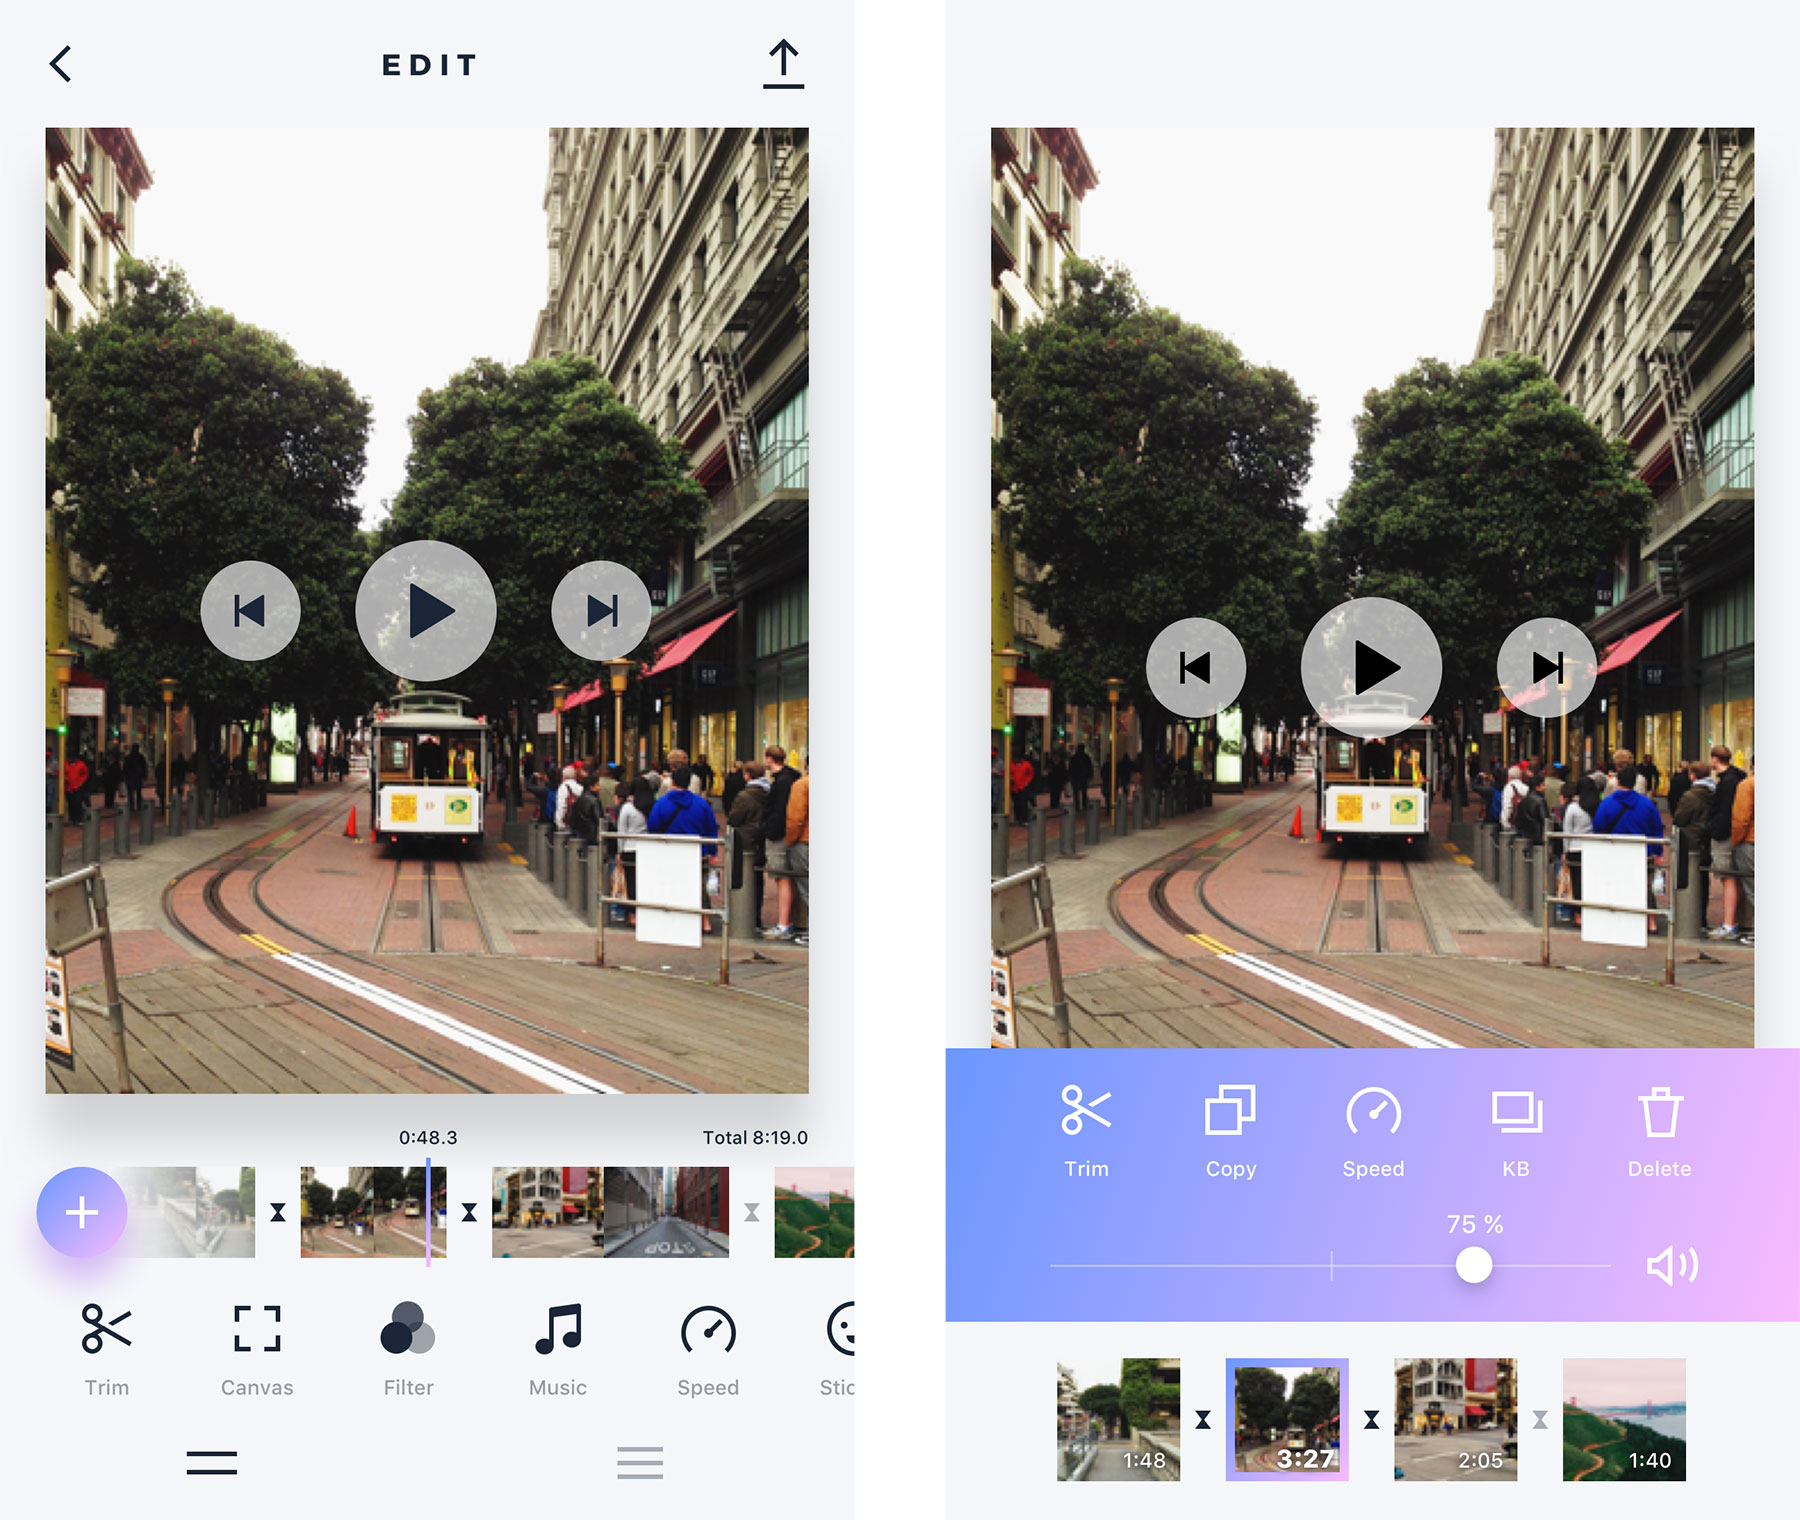
Task: Skip to next clip in right preview
Action: point(1546,667)
